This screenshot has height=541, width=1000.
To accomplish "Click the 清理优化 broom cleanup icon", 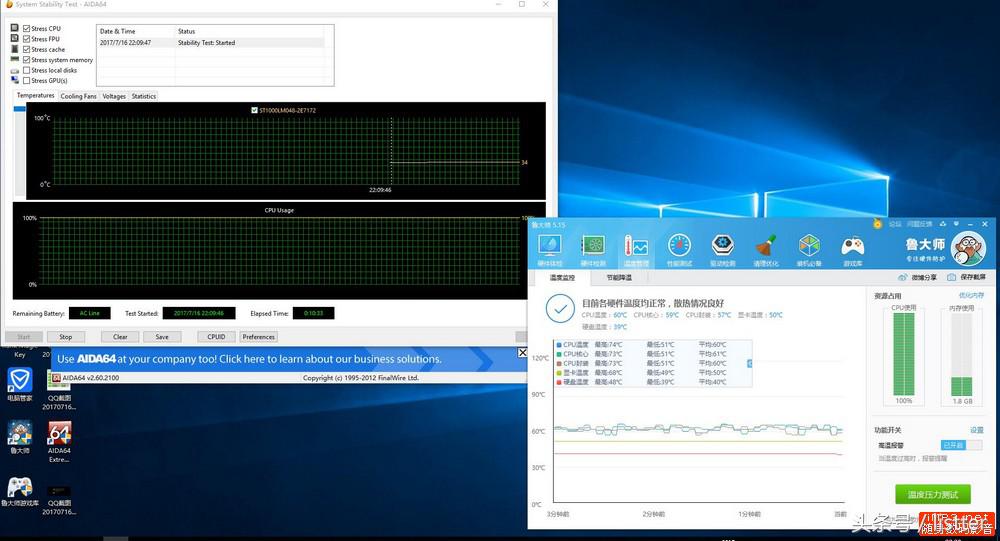I will (766, 247).
